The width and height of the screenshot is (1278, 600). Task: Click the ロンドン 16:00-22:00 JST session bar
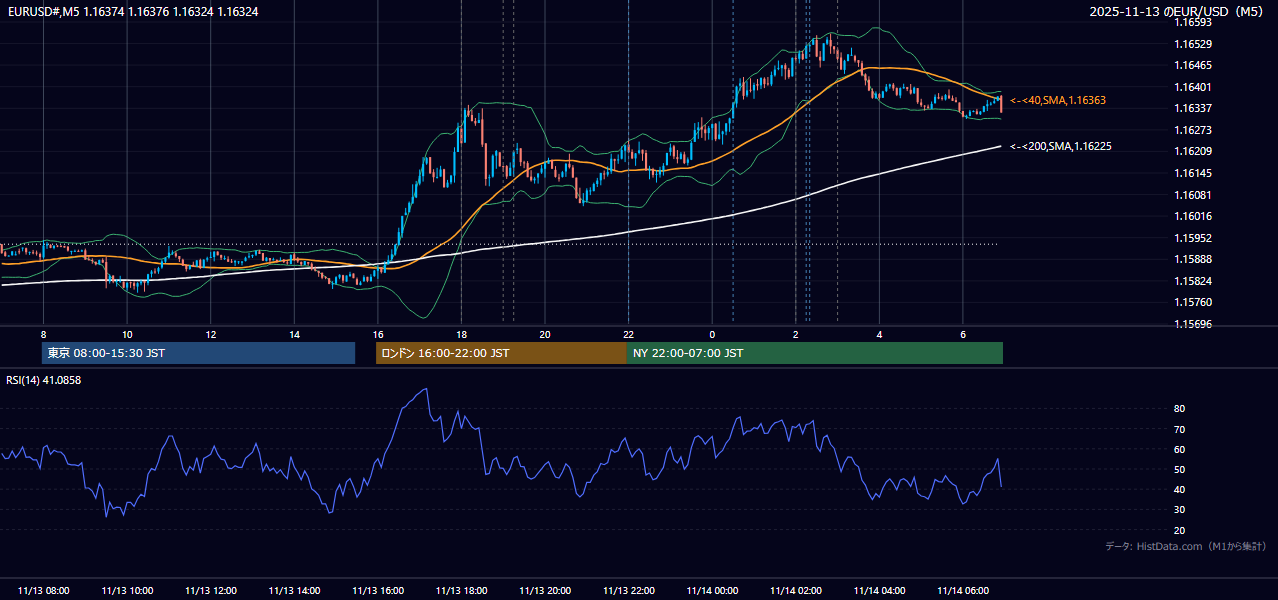(501, 353)
